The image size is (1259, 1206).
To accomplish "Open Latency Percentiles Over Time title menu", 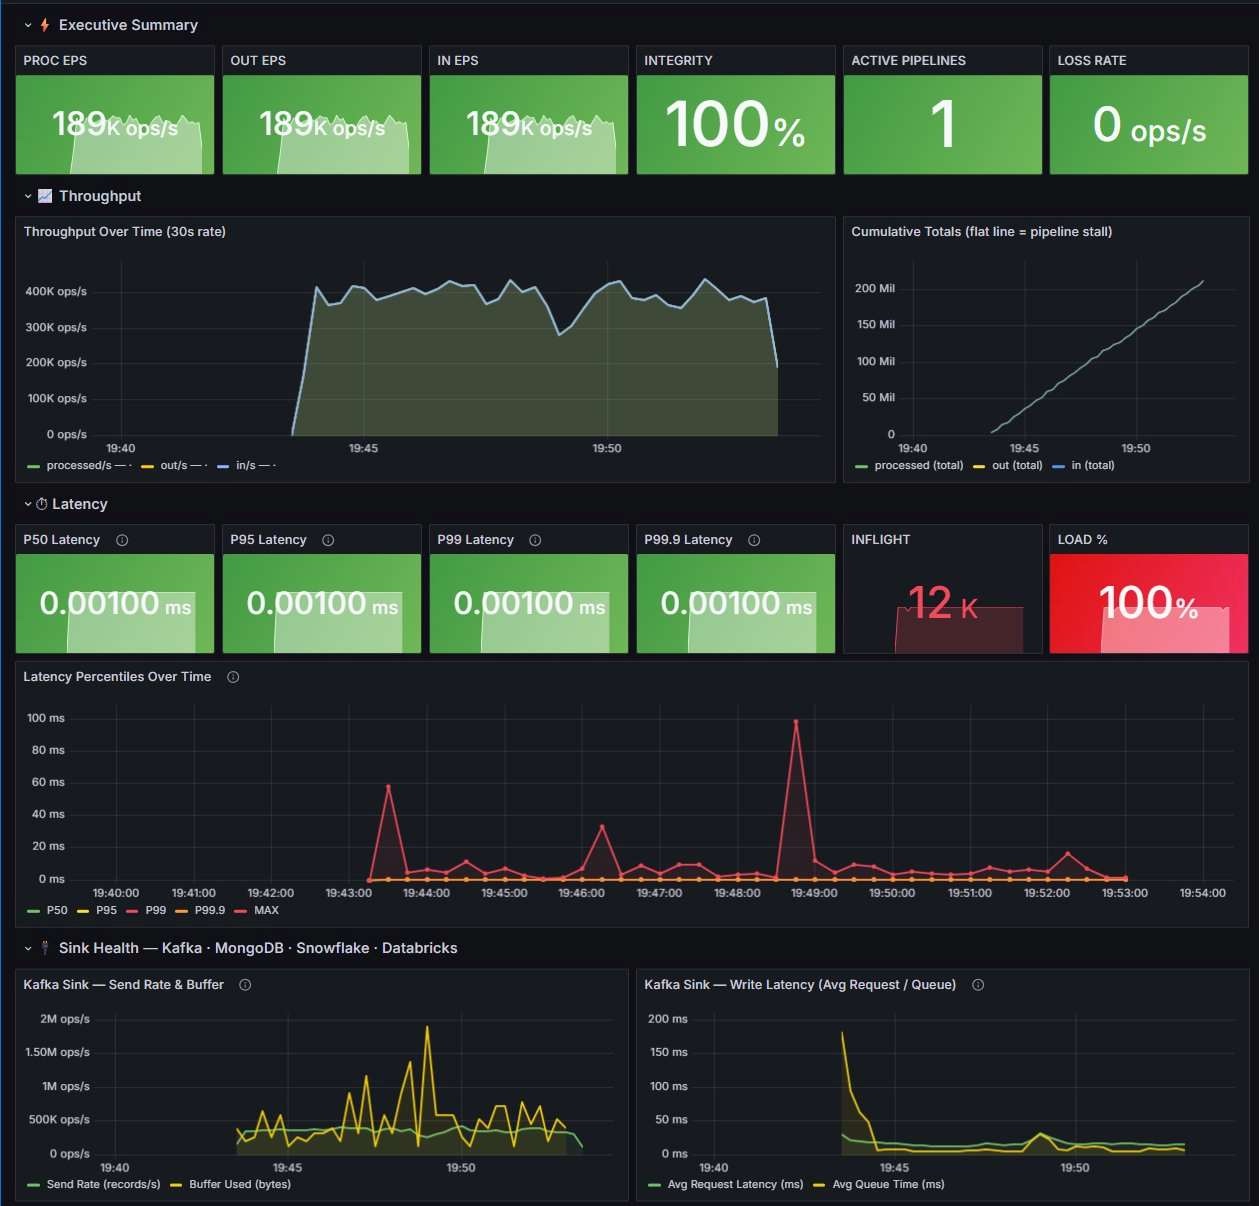I will point(117,677).
